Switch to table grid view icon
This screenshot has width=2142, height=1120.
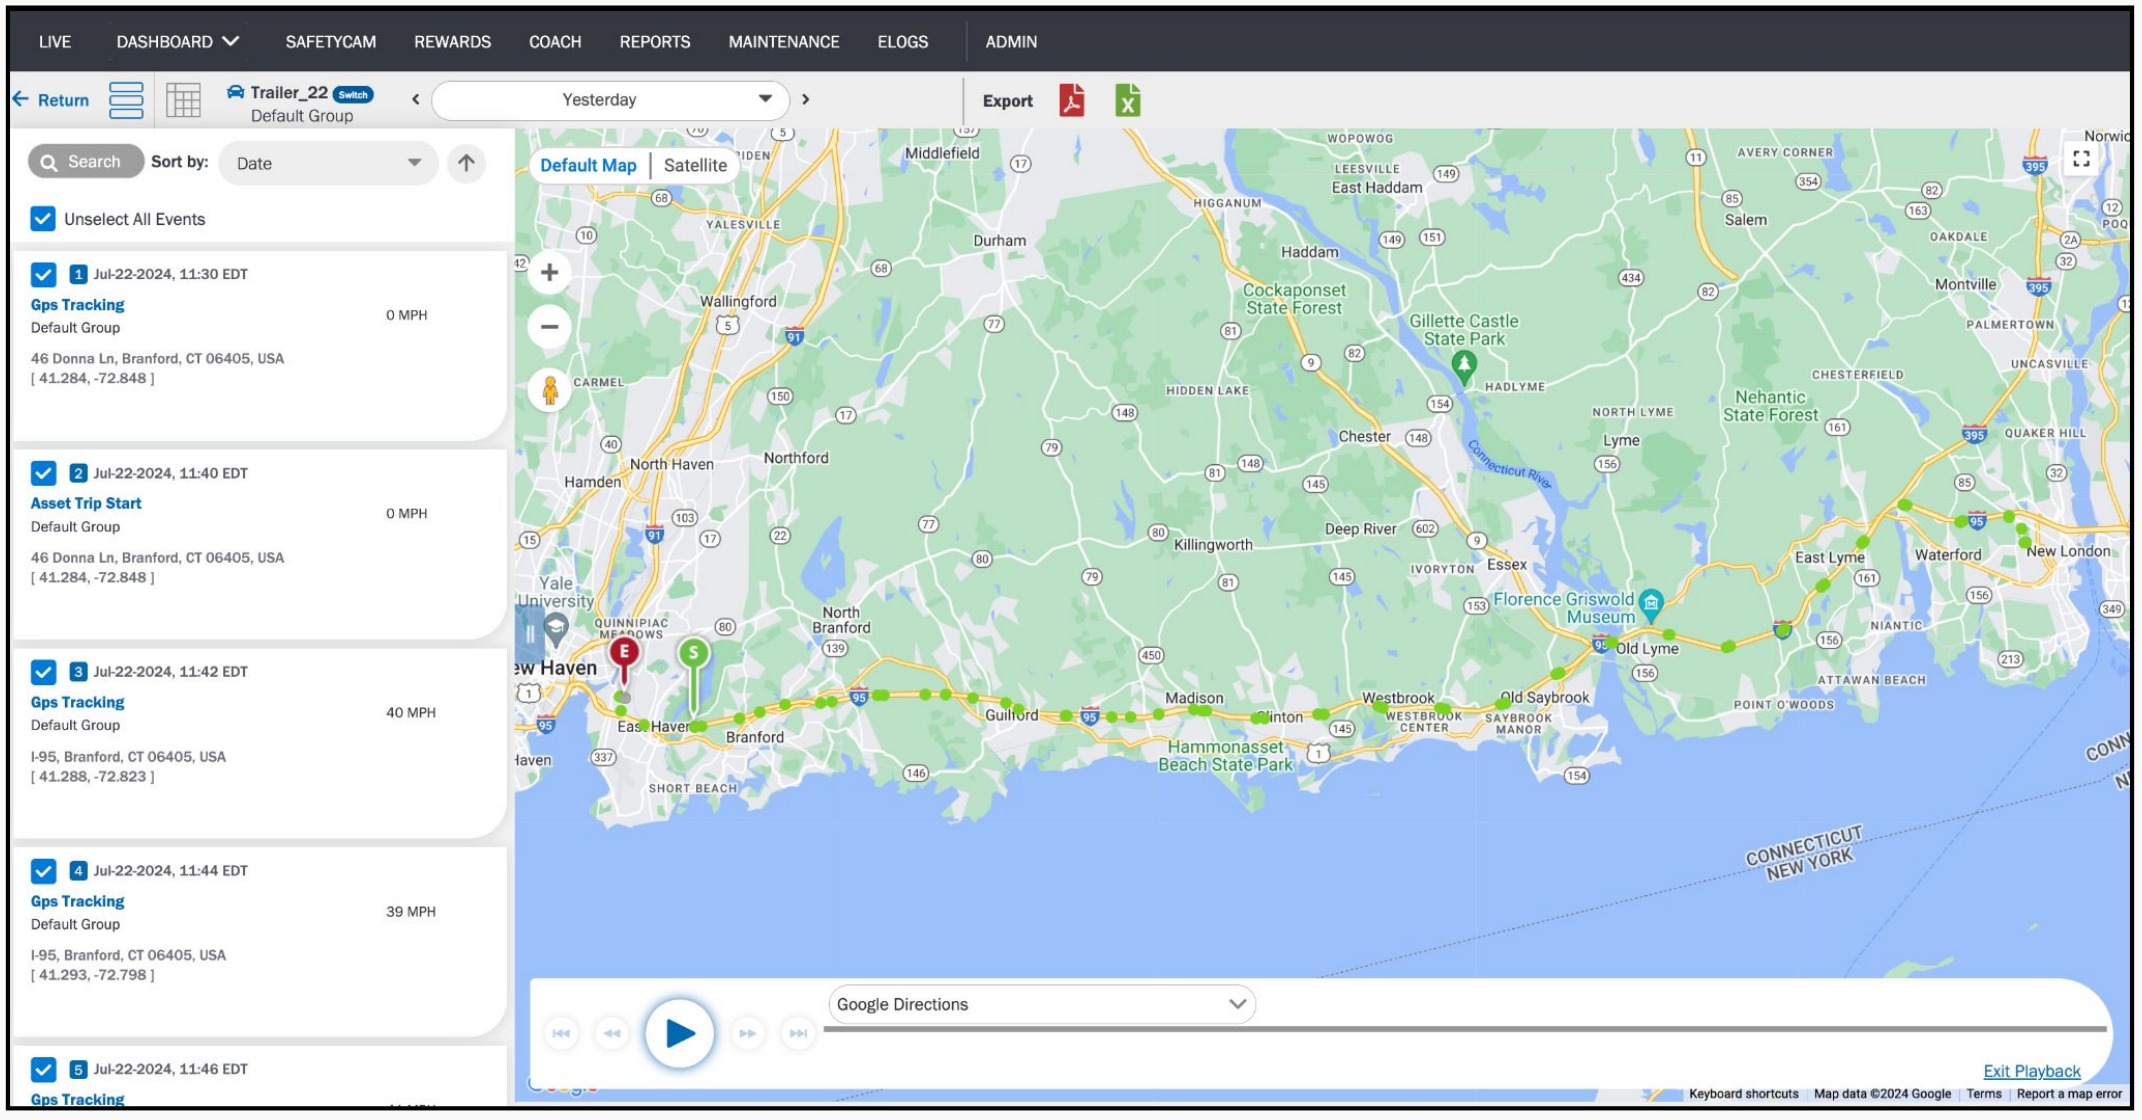[x=183, y=100]
